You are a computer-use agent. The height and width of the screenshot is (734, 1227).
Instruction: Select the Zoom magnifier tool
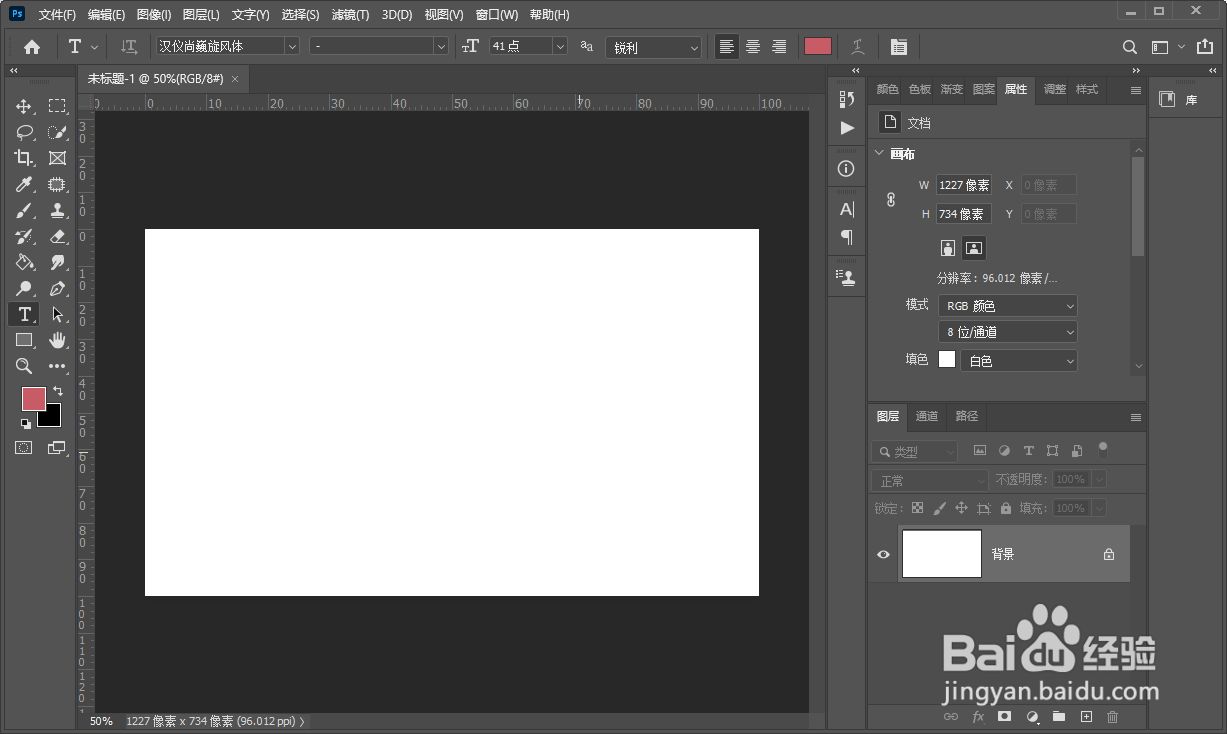pyautogui.click(x=24, y=366)
